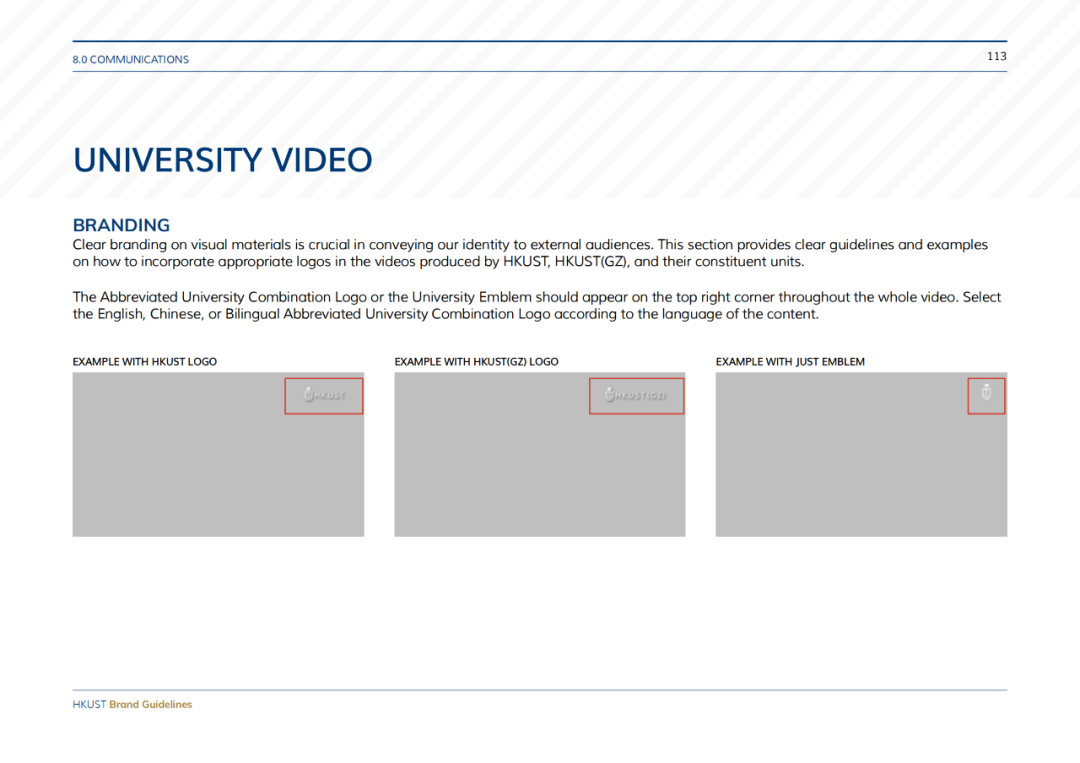This screenshot has width=1080, height=763.
Task: Click the HKUST(GZ) logo in second example
Action: click(636, 395)
